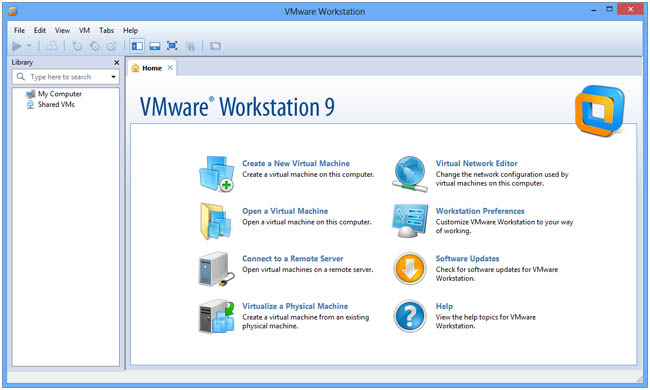The height and width of the screenshot is (390, 650).
Task: Click the Virtualize a Physical Machine link
Action: click(295, 306)
